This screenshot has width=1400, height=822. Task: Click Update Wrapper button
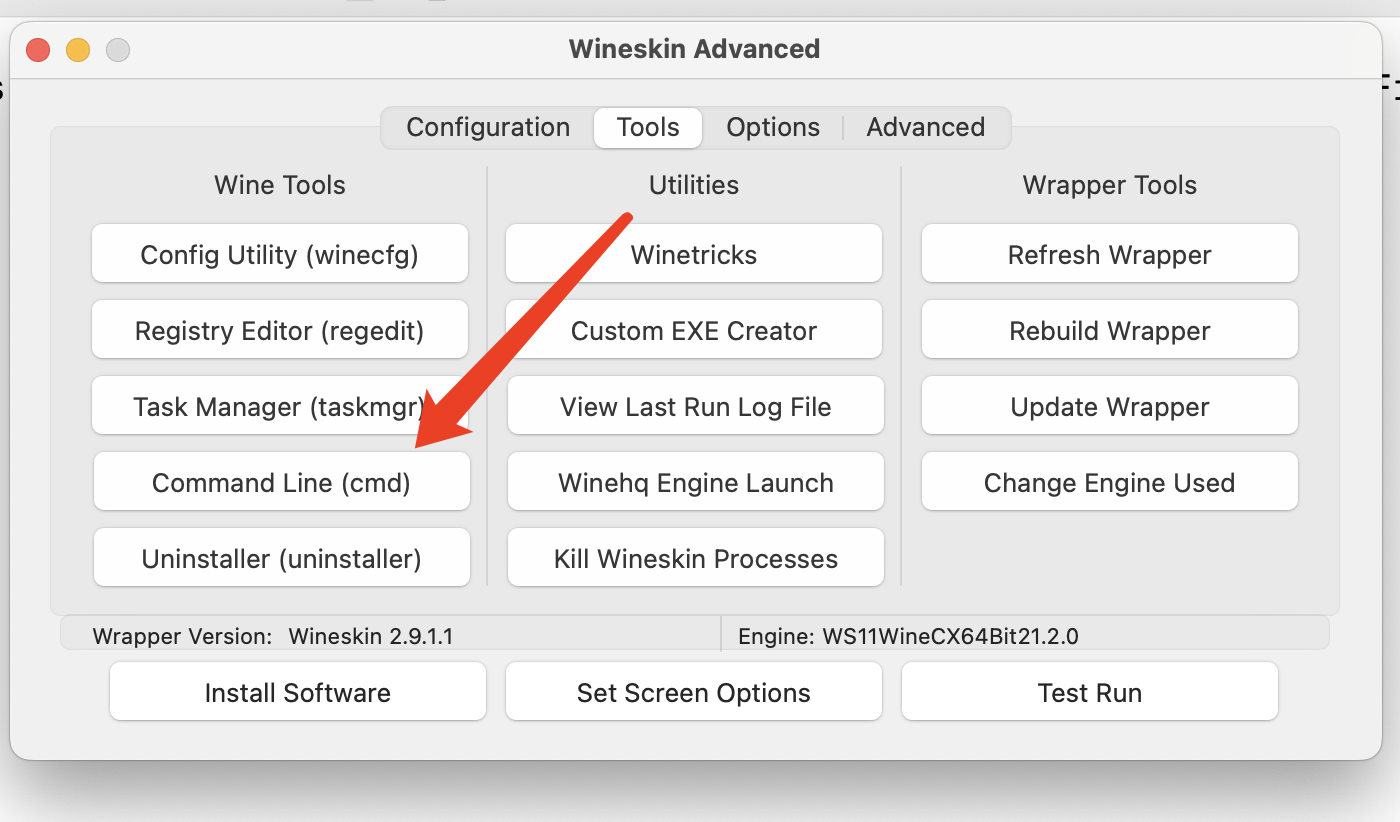pyautogui.click(x=1110, y=406)
